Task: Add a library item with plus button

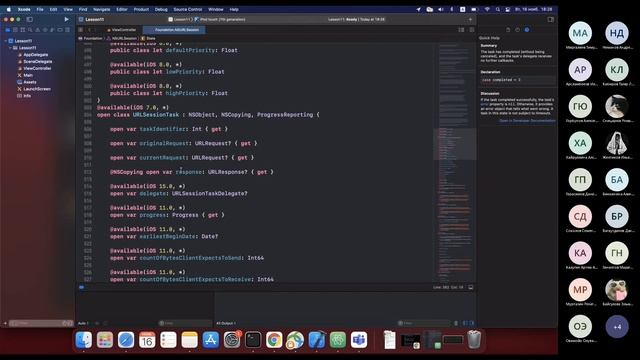Action: [x=470, y=19]
